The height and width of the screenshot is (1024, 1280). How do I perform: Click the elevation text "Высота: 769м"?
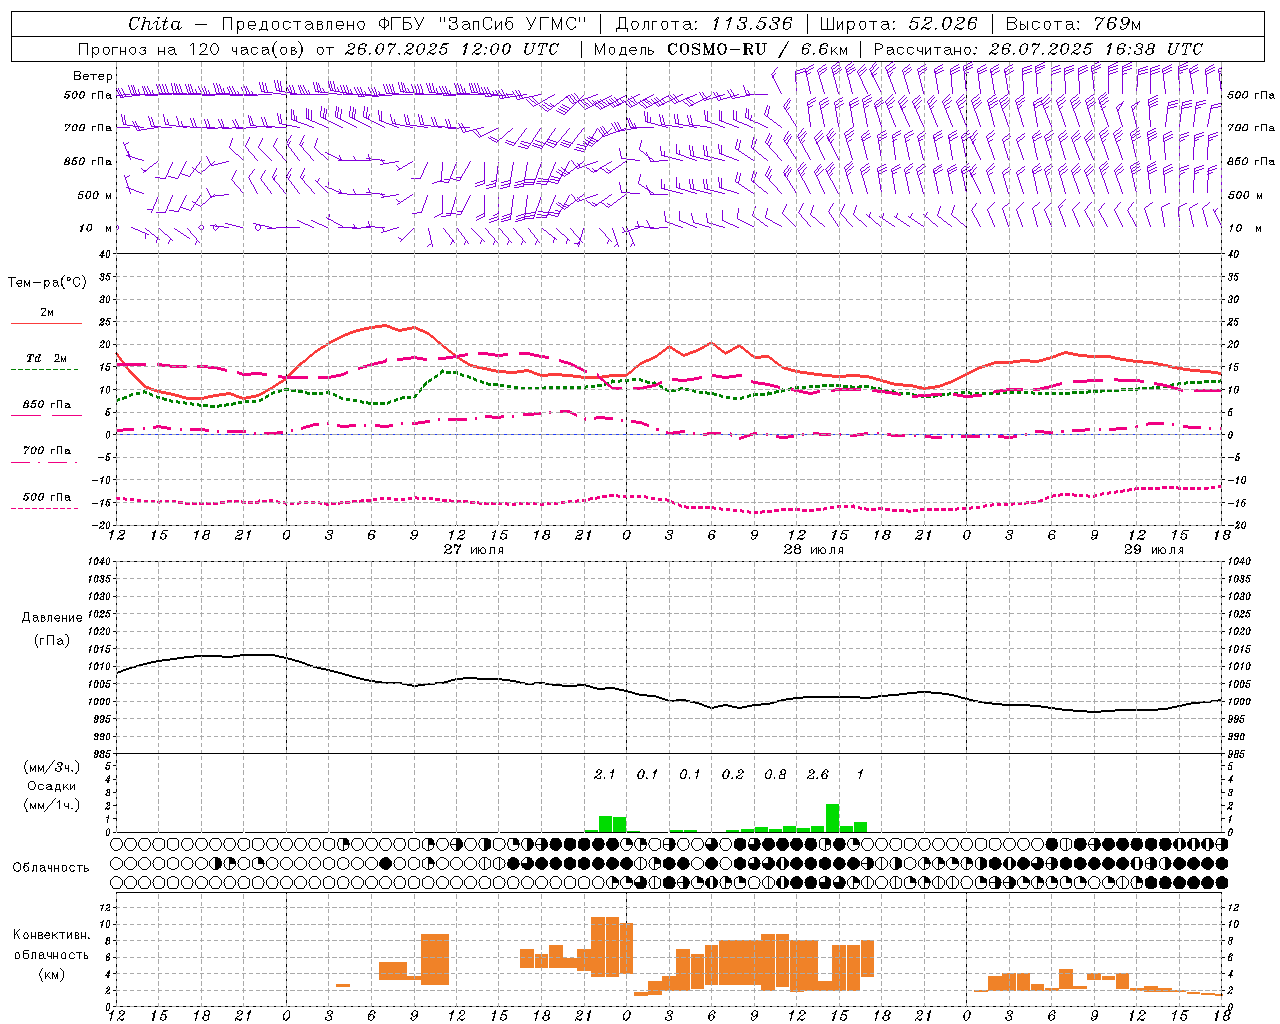click(x=1073, y=24)
